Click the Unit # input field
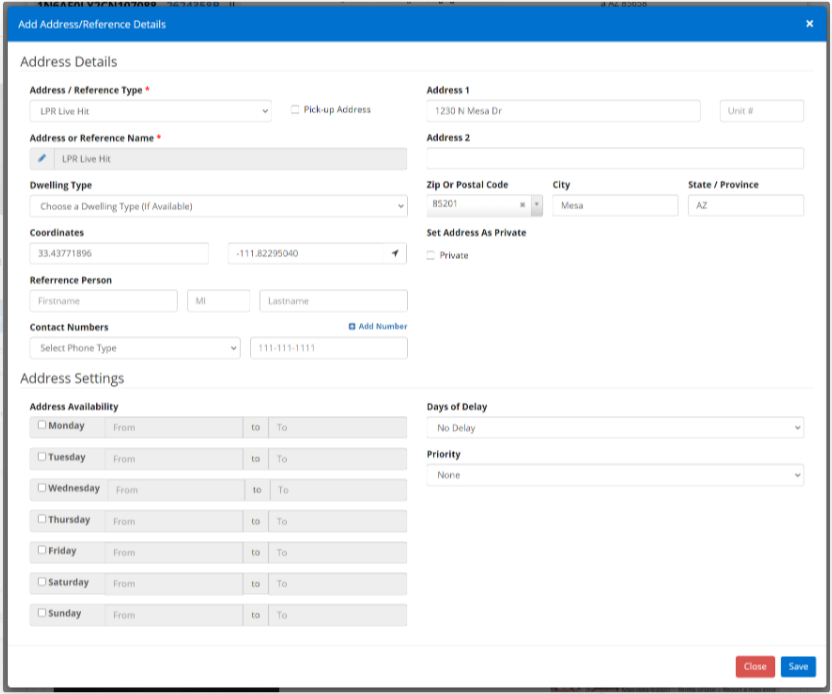Screen dimensions: 832x694 pos(761,111)
